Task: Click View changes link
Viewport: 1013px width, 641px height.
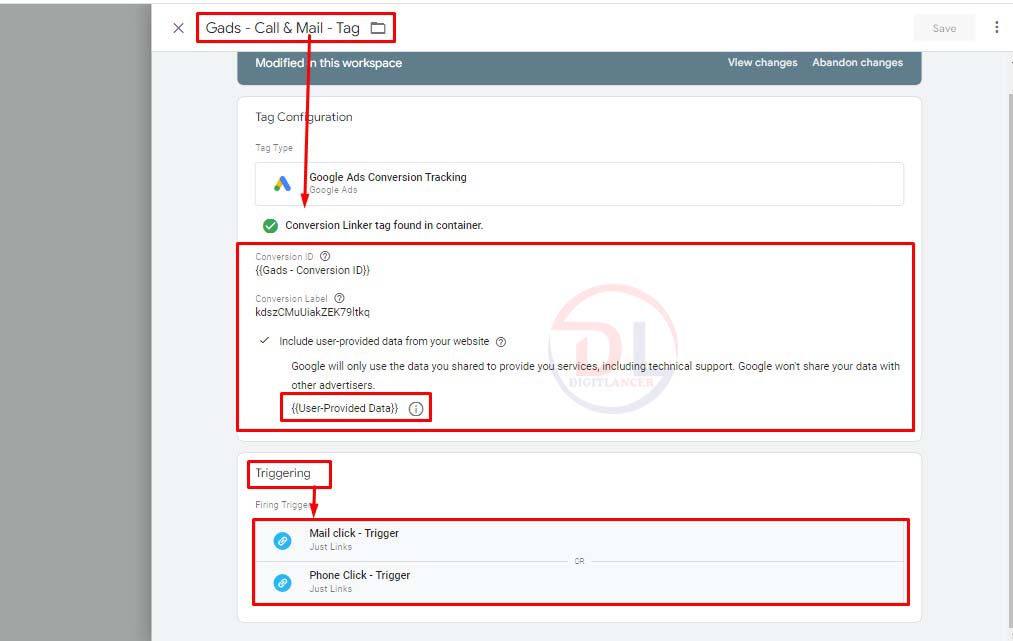Action: point(762,63)
